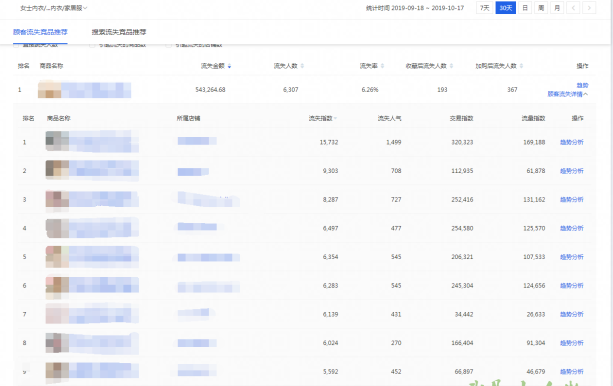613x386 pixels.
Task: Collapse 顾客流失详情 for product 1
Action: 568,94
